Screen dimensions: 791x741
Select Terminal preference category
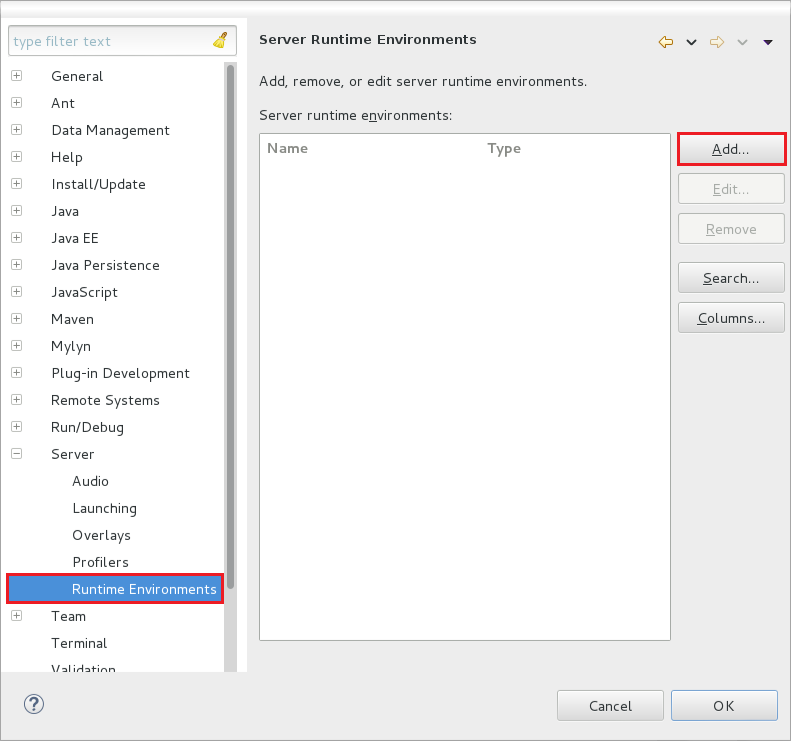coord(79,643)
